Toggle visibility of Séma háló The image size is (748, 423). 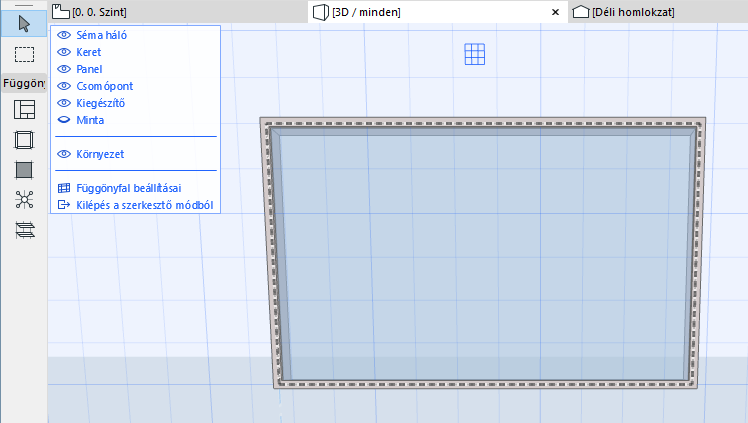[64, 35]
